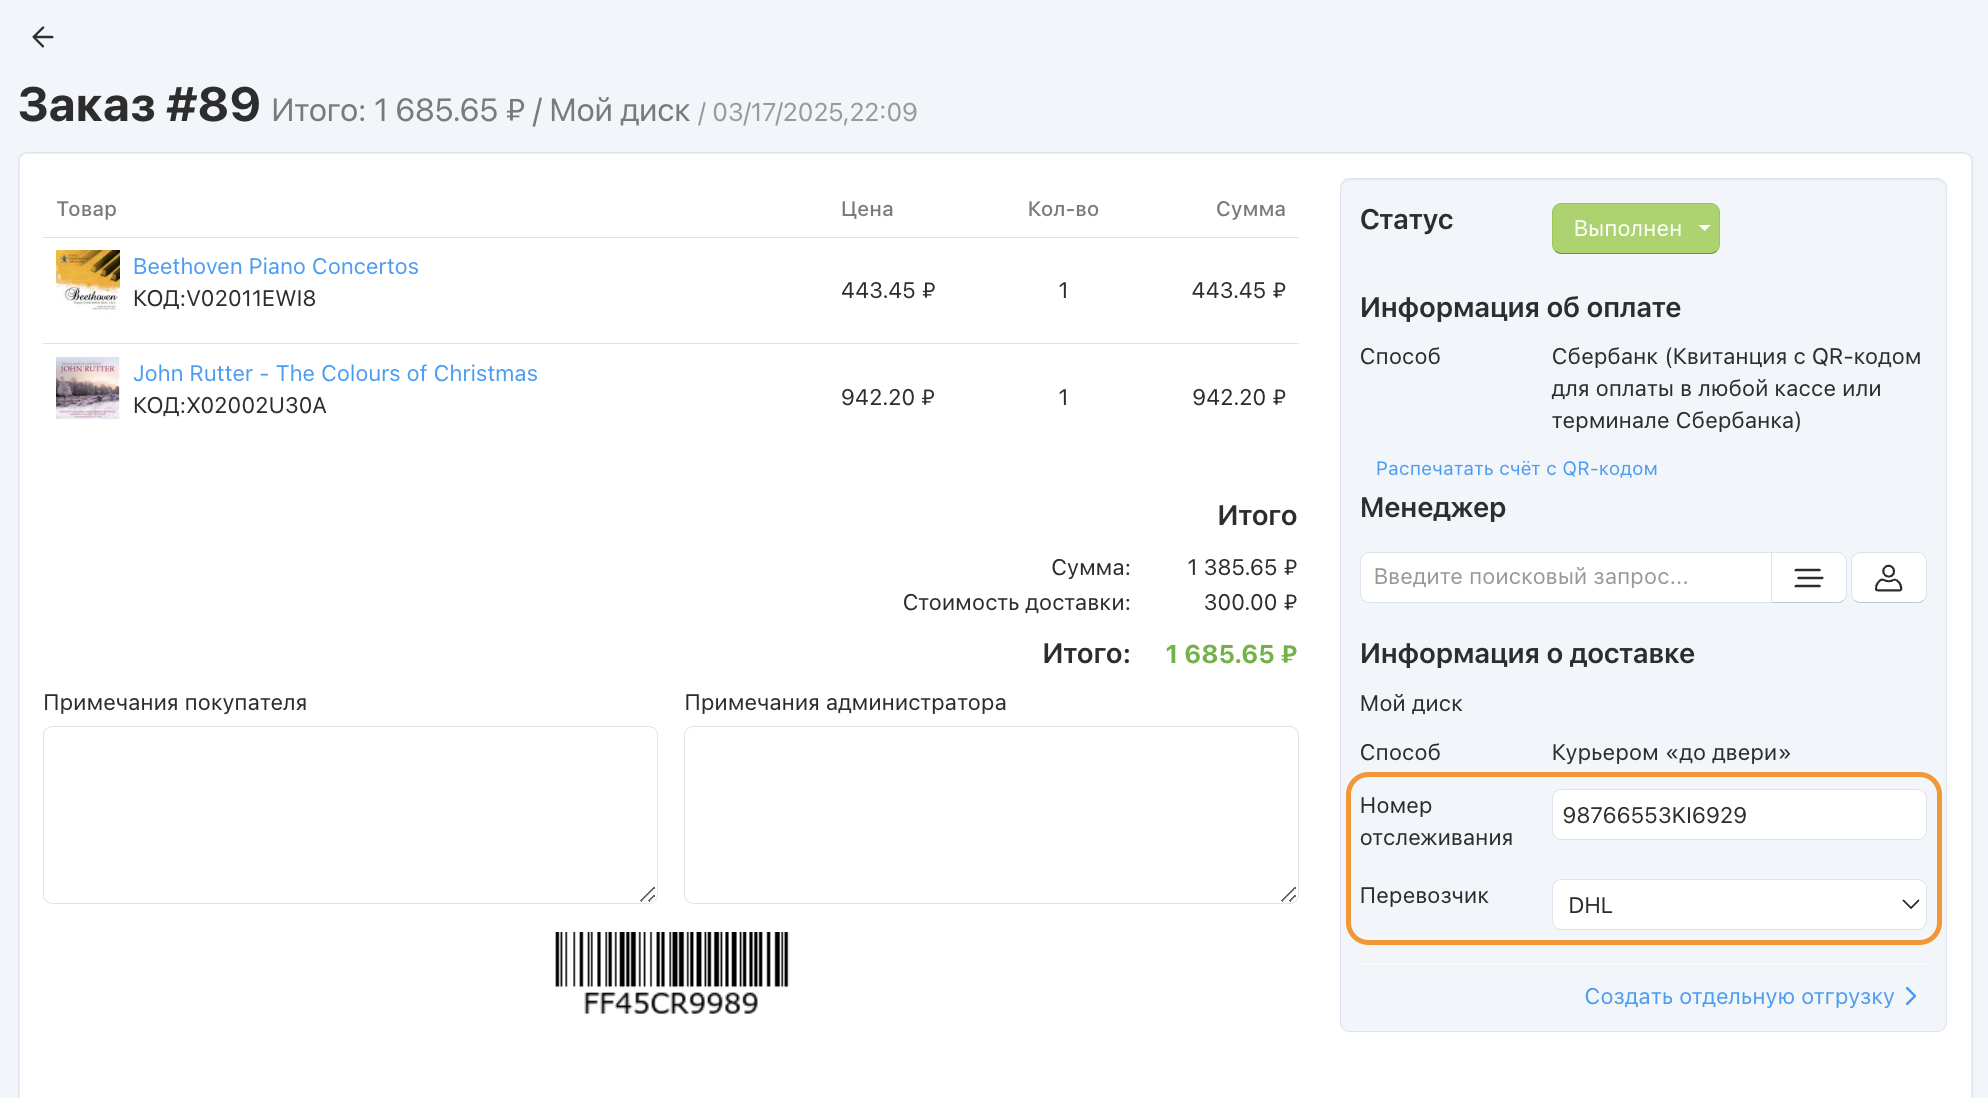
Task: Open the John Rutter album cover thumbnail
Action: [88, 387]
